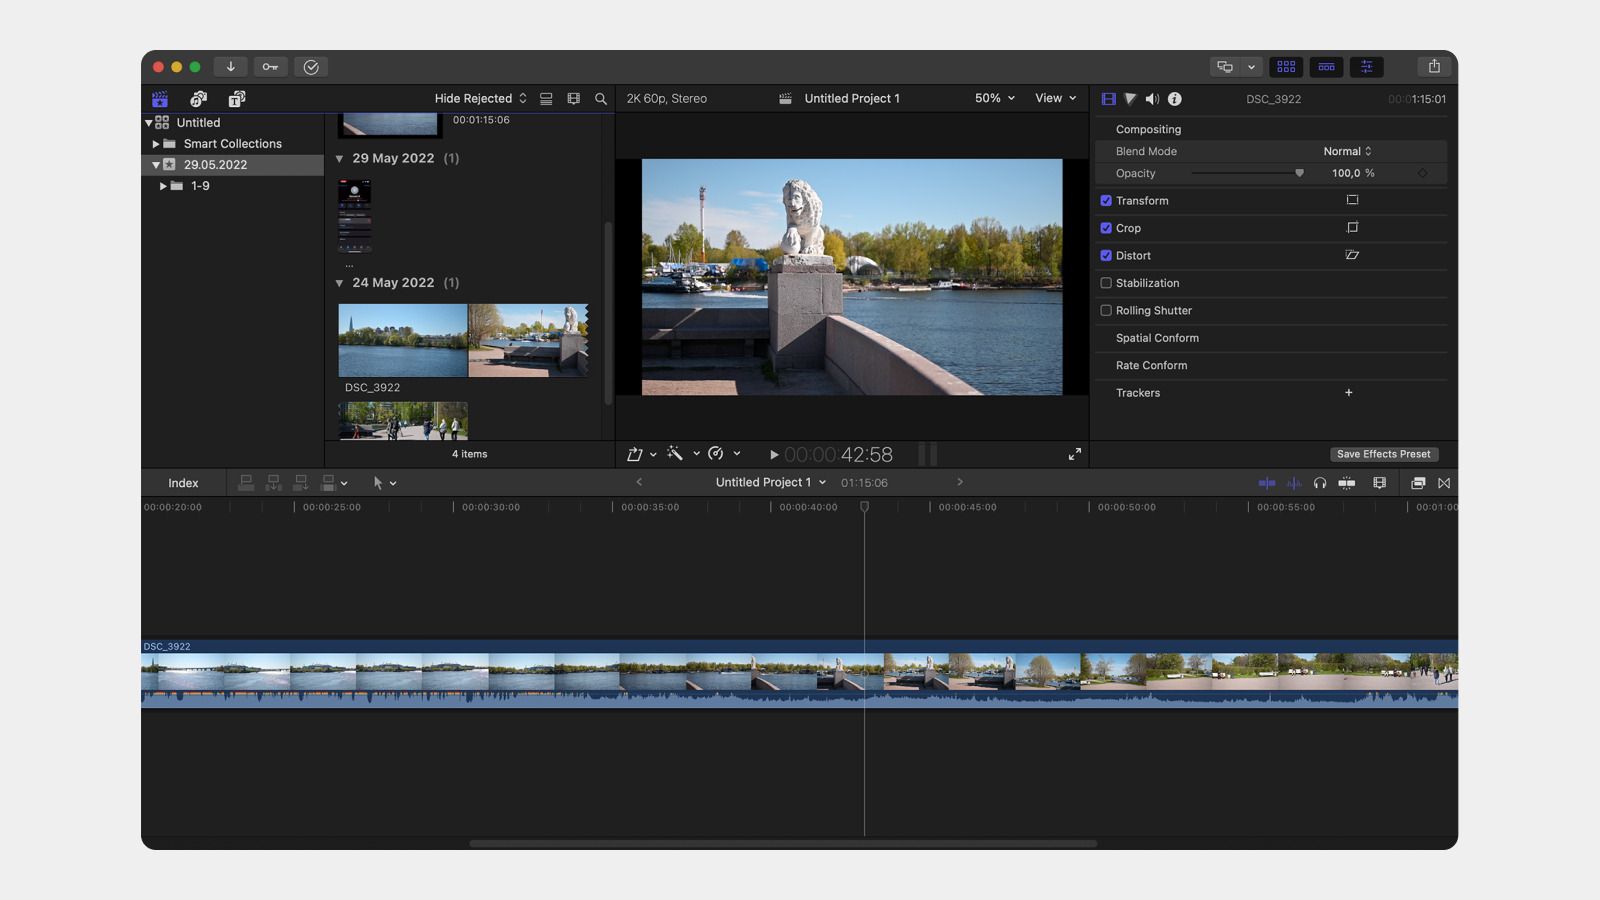The height and width of the screenshot is (900, 1600).
Task: Toggle the Browser panel button
Action: point(1286,67)
